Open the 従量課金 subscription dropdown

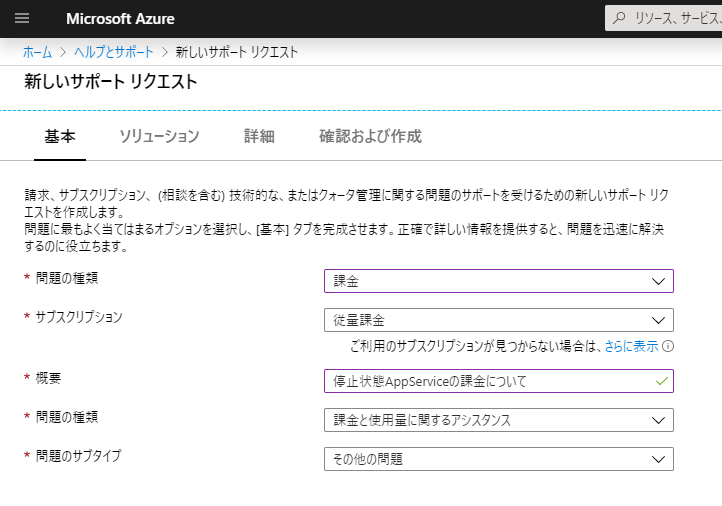click(x=499, y=320)
